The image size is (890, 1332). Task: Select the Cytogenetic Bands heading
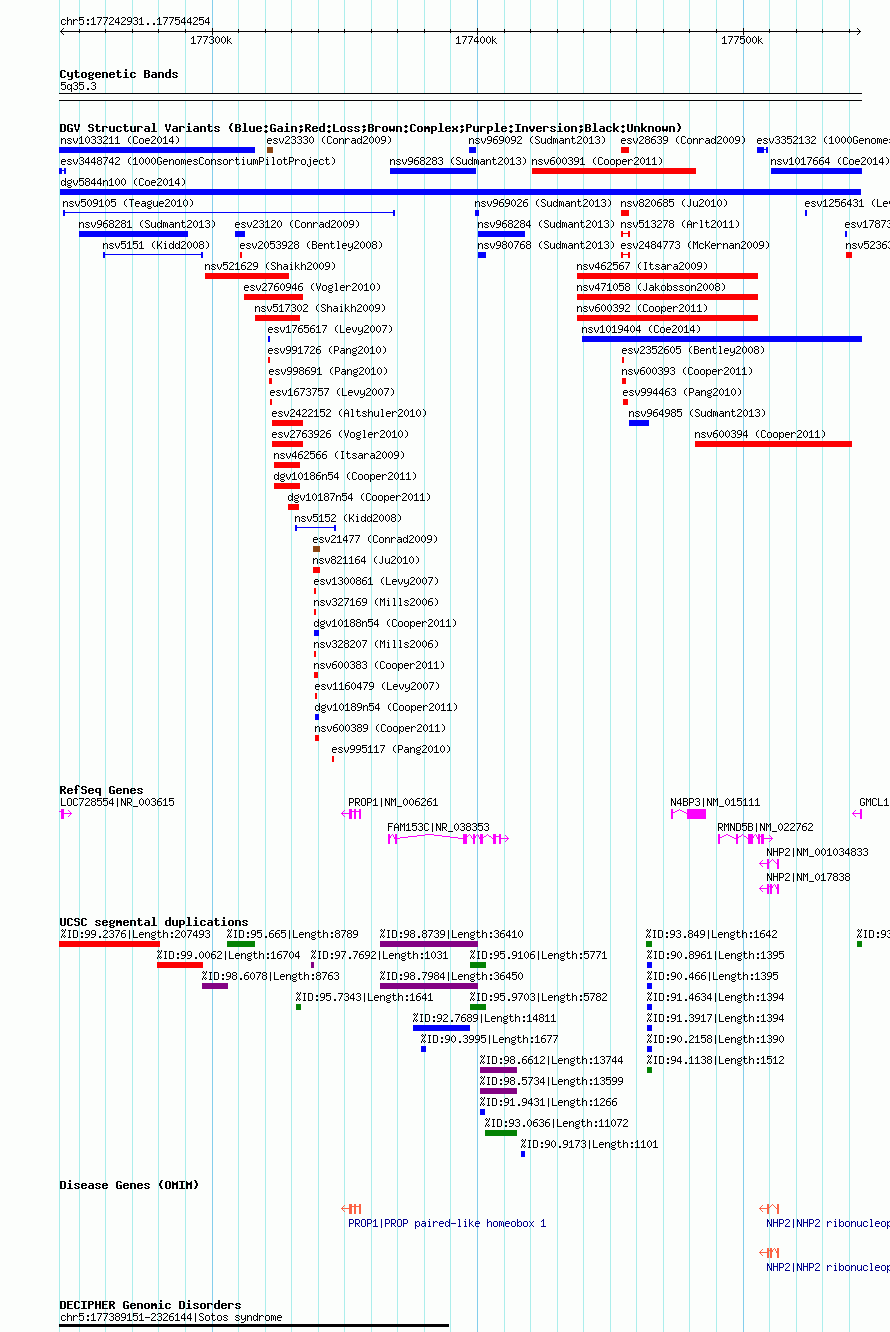tap(119, 74)
